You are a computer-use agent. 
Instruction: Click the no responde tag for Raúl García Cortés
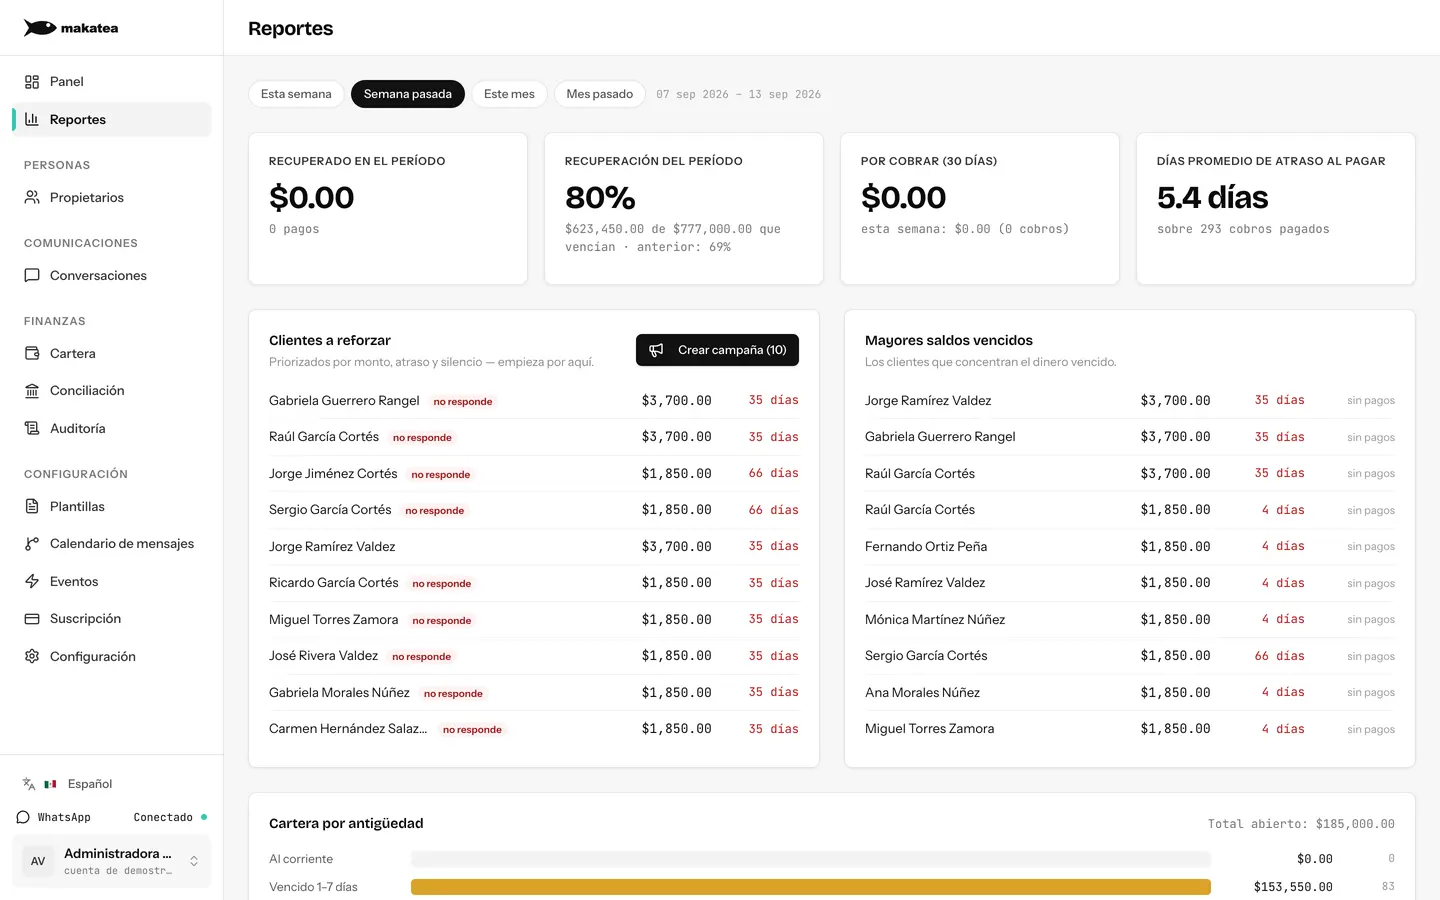422,438
